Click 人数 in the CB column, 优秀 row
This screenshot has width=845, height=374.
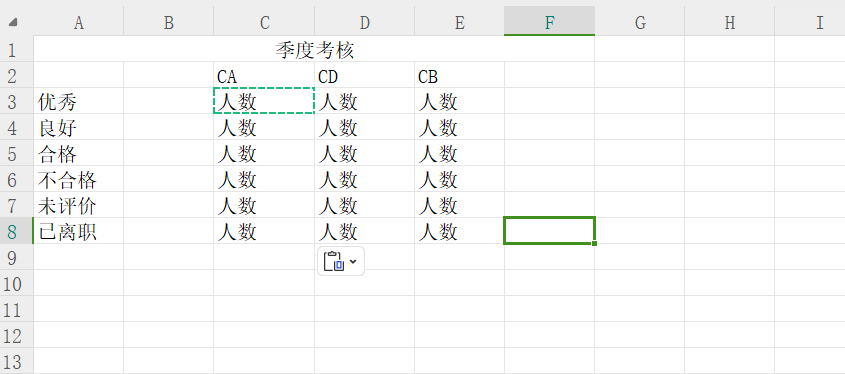click(x=460, y=101)
